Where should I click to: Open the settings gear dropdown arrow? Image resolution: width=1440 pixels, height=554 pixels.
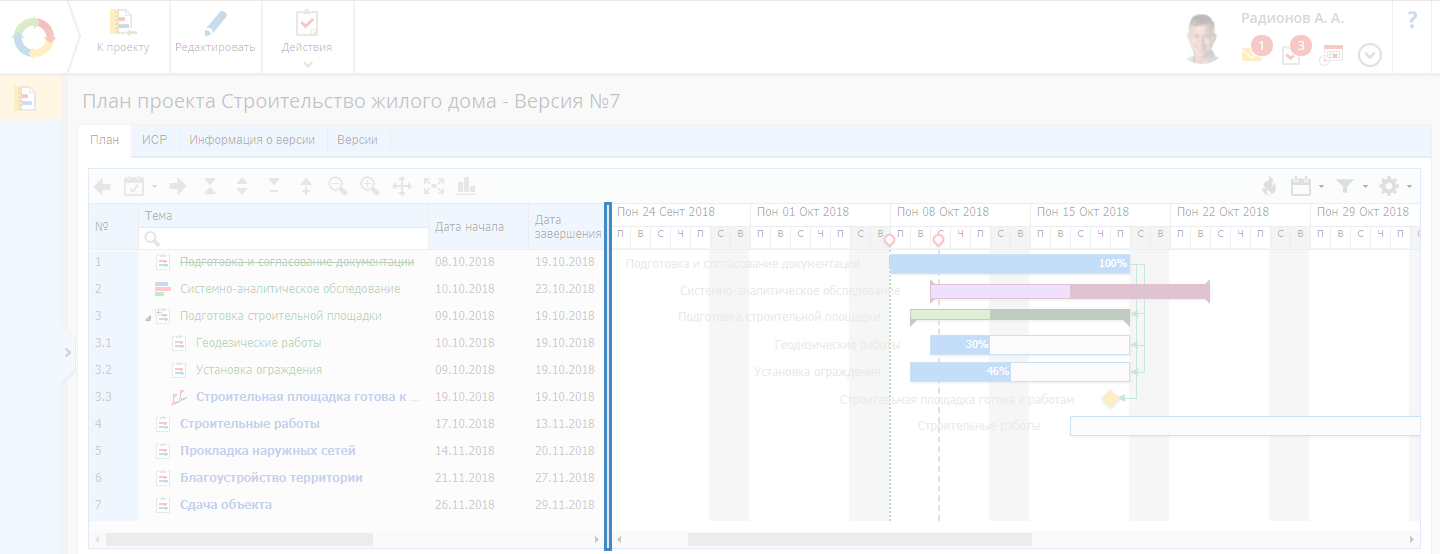(1409, 187)
